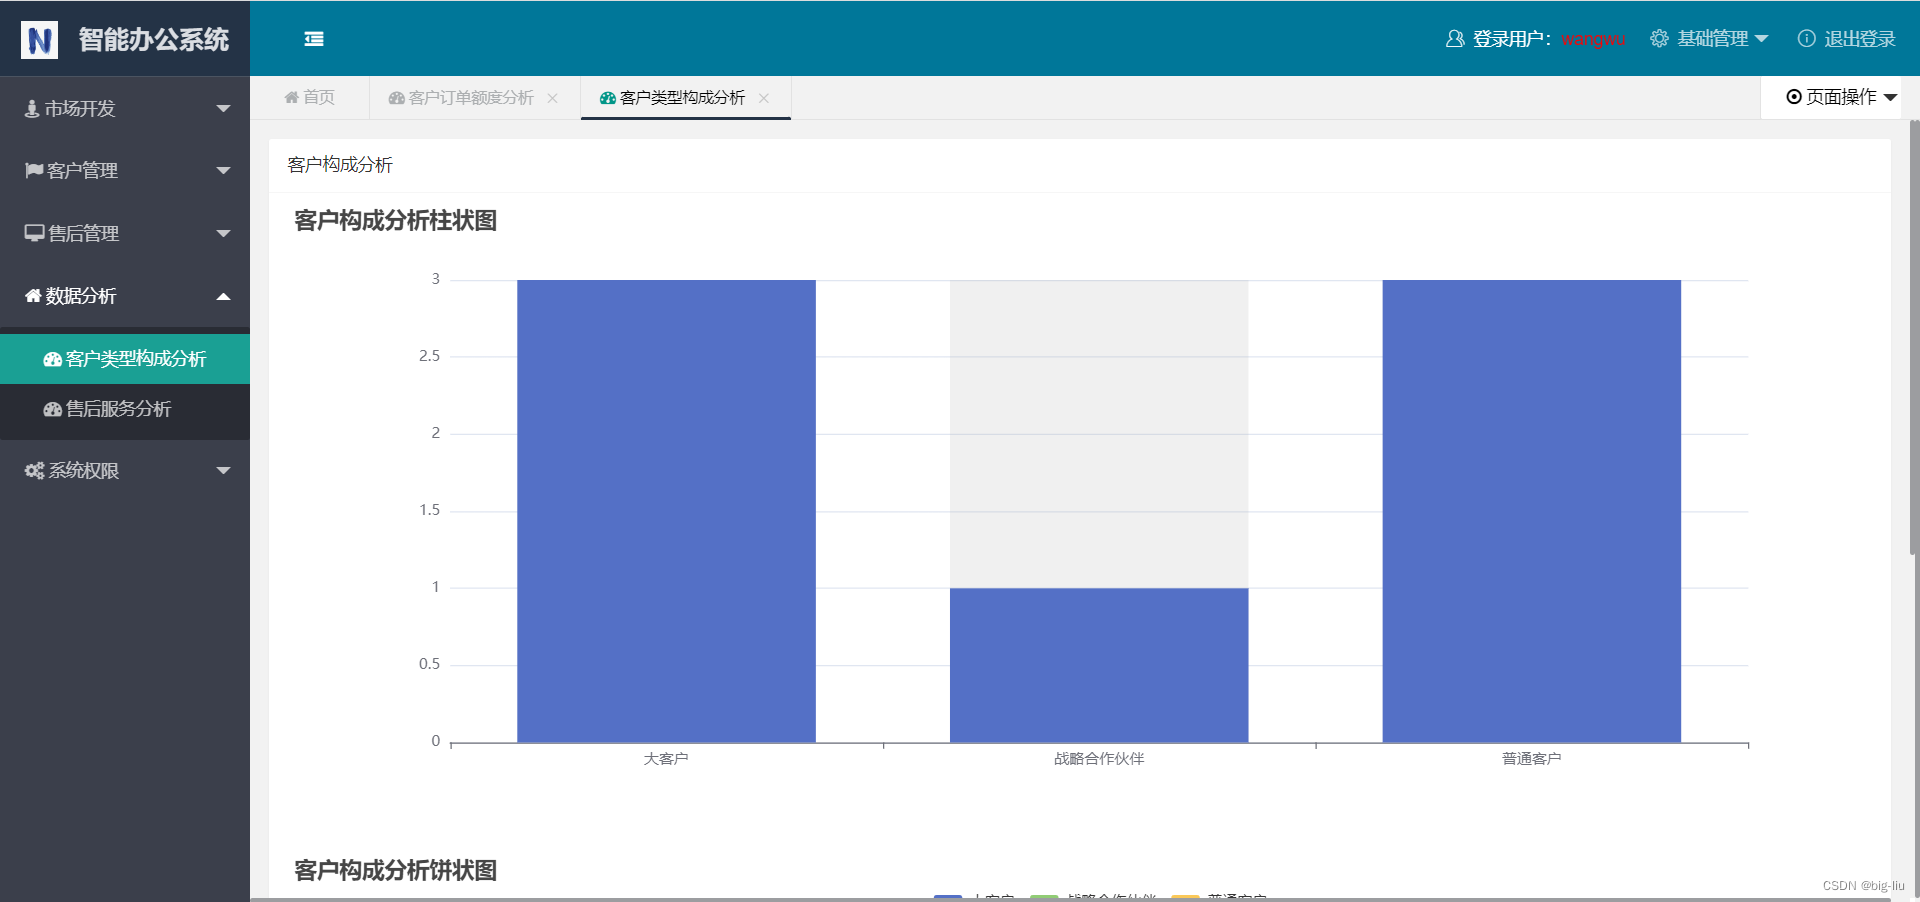Viewport: 1920px width, 902px height.
Task: Click the 客户构成分析饼状图 heading
Action: tap(396, 870)
